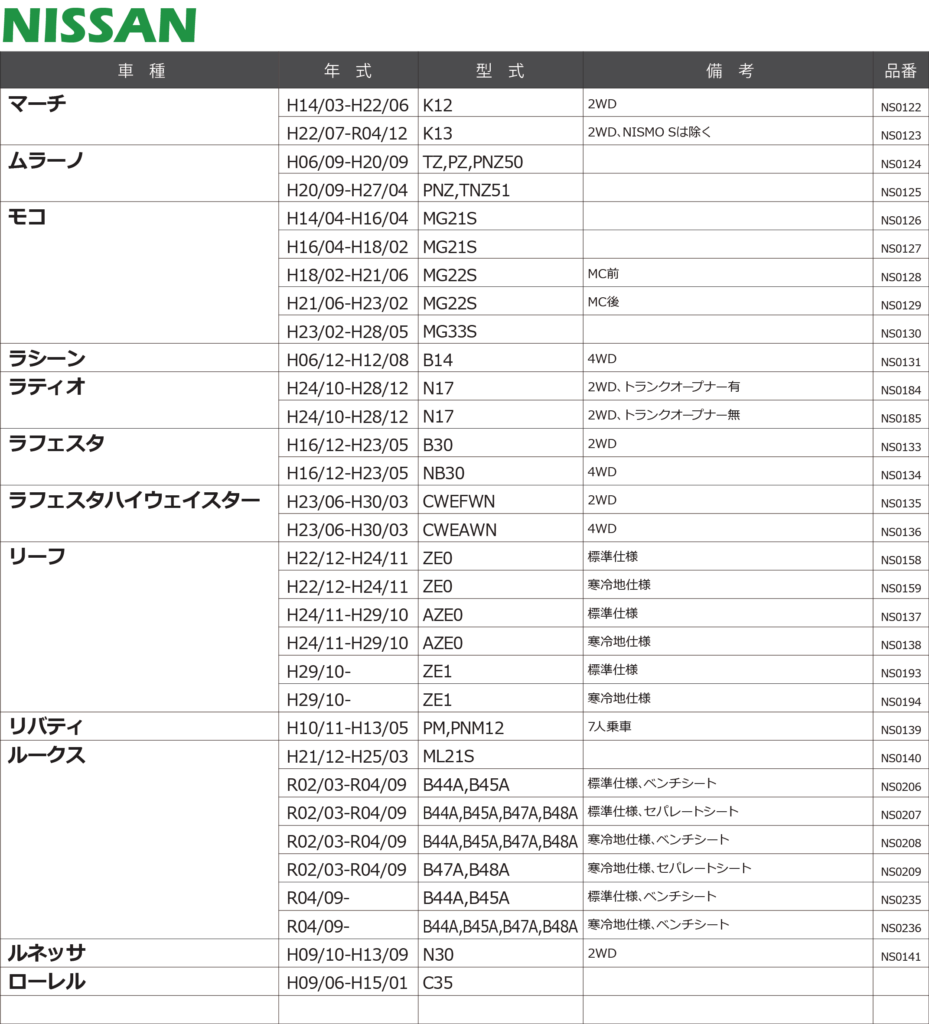The width and height of the screenshot is (929, 1024).
Task: Click the CWEFWN model code cell
Action: click(x=459, y=501)
